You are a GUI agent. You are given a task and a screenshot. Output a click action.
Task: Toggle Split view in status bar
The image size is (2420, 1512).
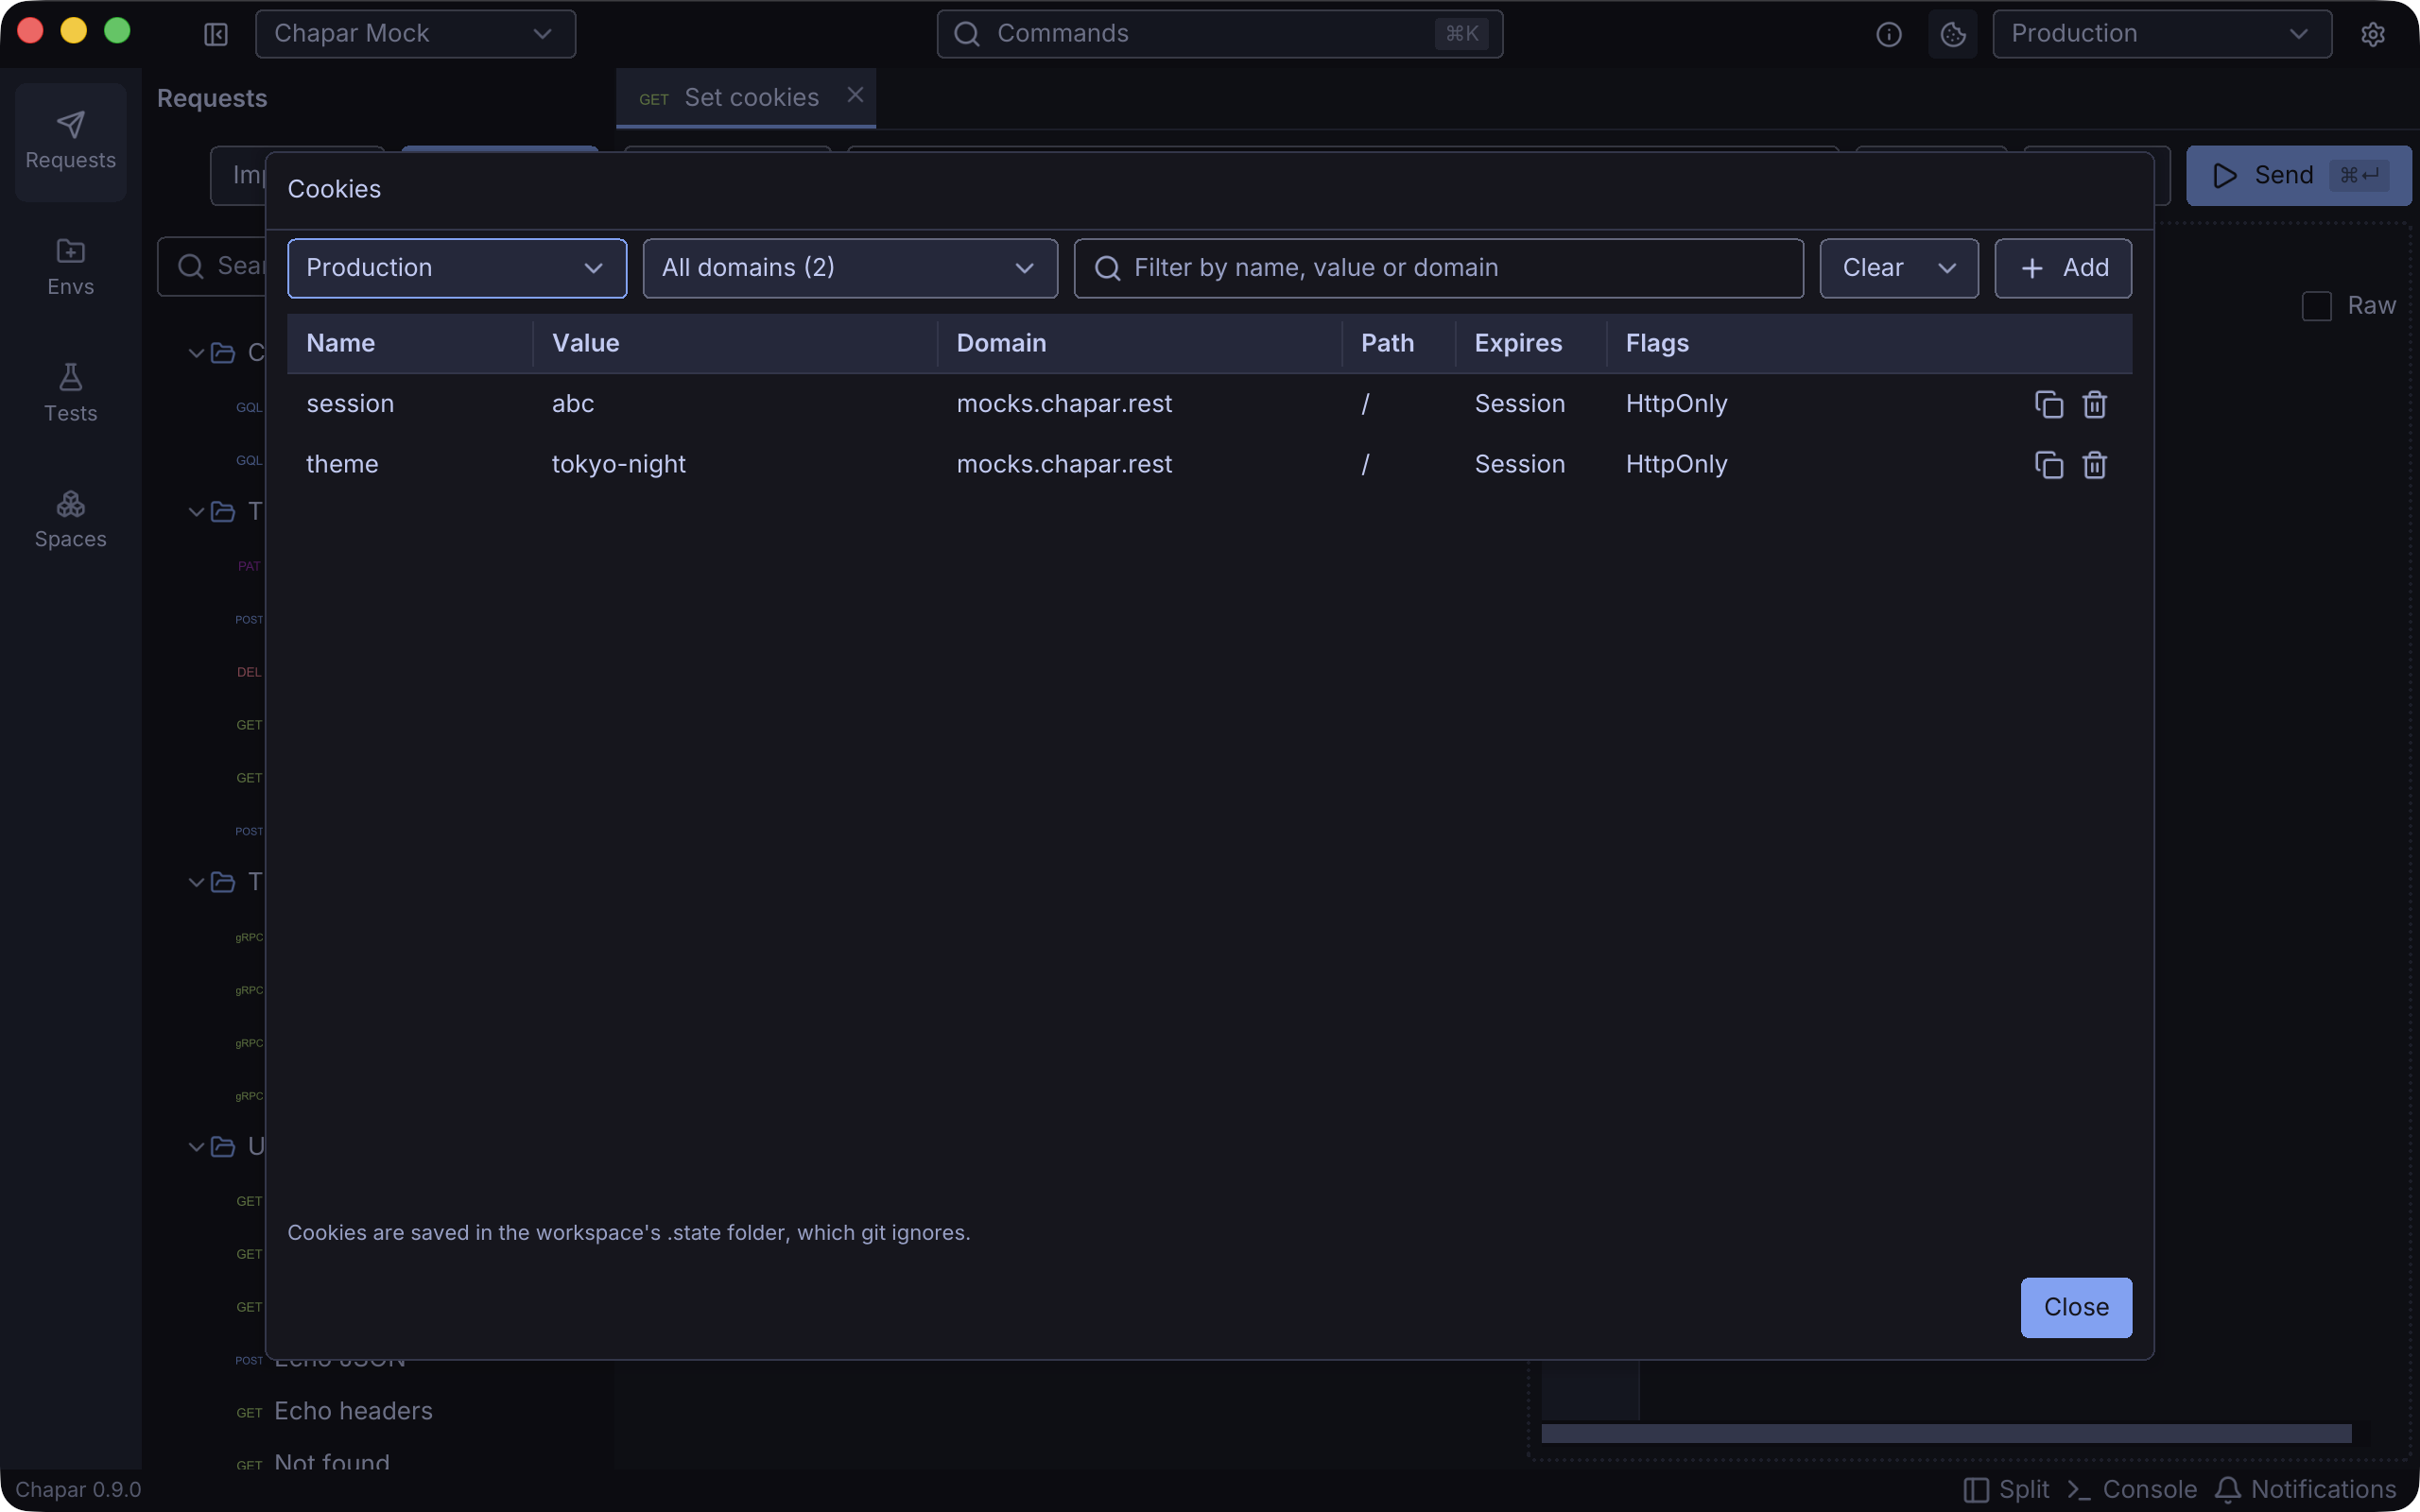[x=2006, y=1489]
